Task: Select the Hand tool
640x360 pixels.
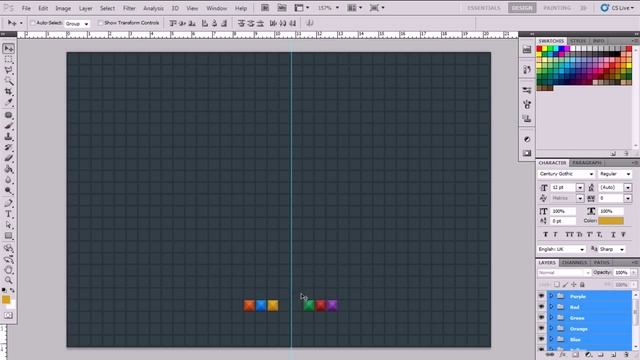Action: [x=8, y=270]
